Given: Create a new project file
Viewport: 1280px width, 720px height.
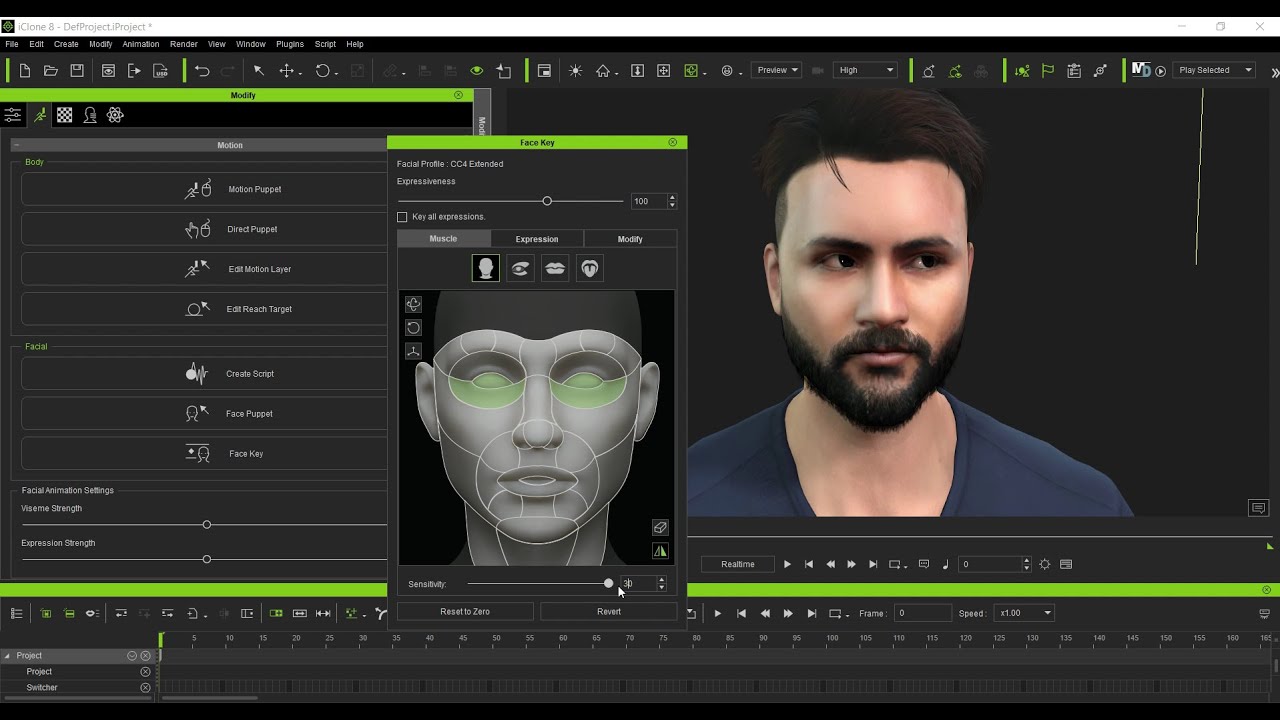Looking at the screenshot, I should click(x=25, y=70).
